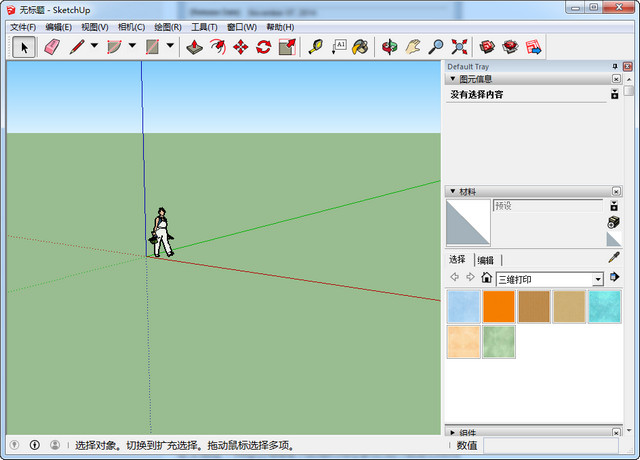Open the Extension Warehouse icon
Image resolution: width=640 pixels, height=460 pixels.
click(x=510, y=47)
